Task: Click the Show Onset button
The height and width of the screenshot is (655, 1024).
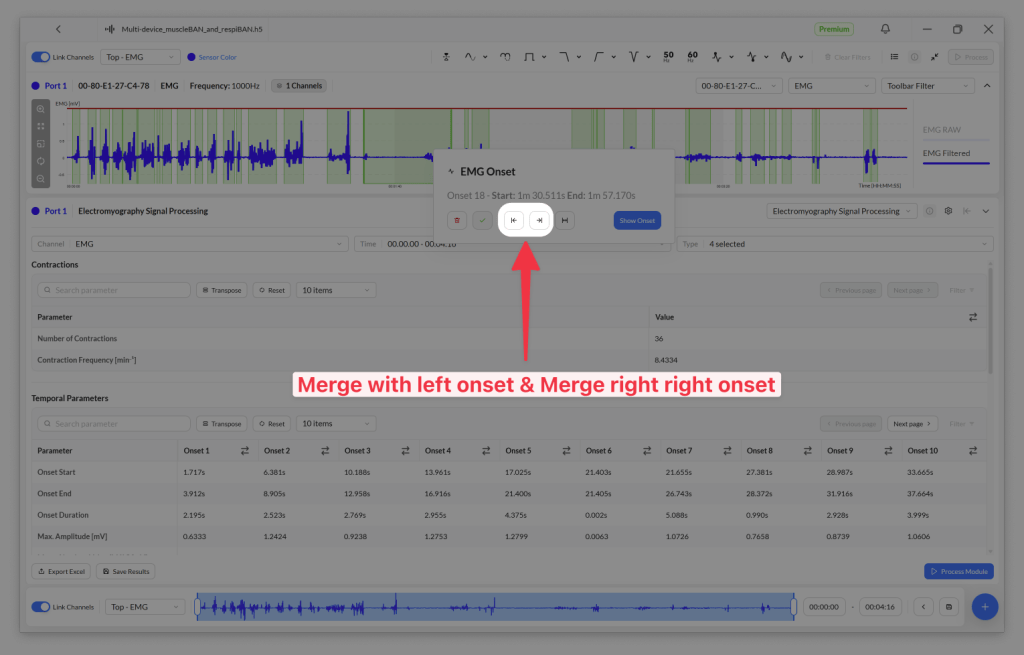Action: tap(637, 220)
